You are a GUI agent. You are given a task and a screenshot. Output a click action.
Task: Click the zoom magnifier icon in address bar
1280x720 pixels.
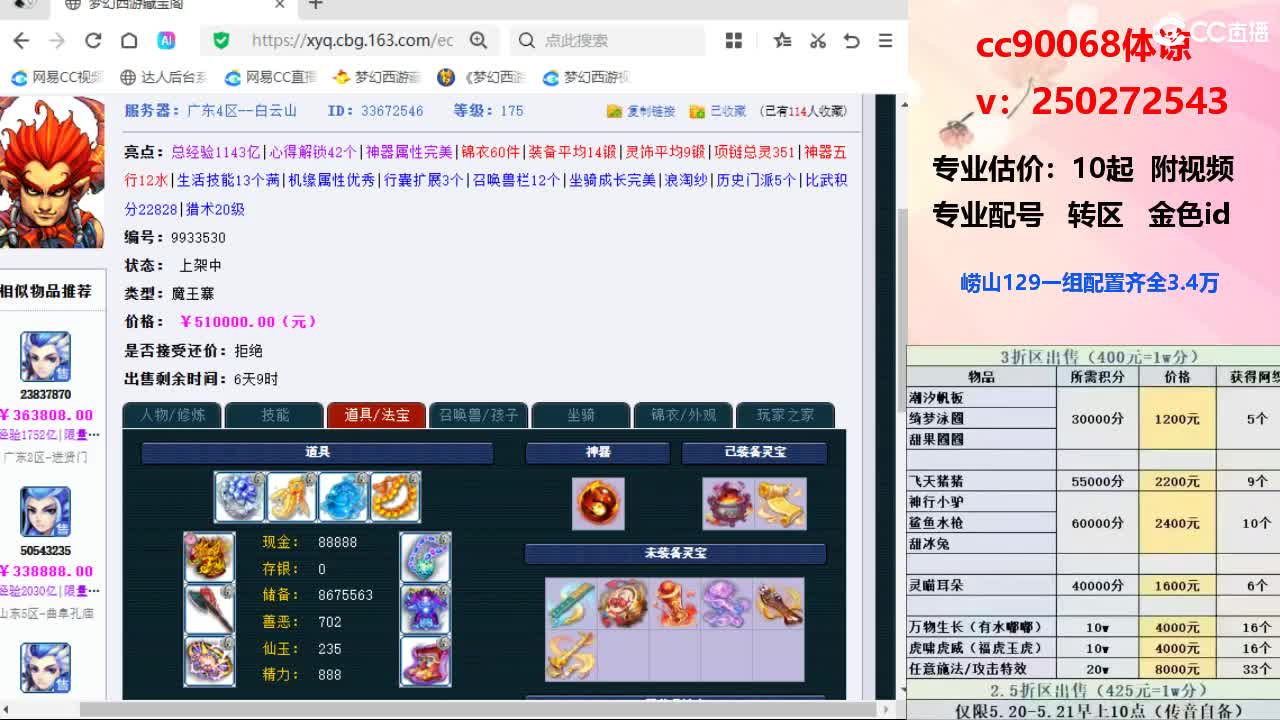[478, 40]
